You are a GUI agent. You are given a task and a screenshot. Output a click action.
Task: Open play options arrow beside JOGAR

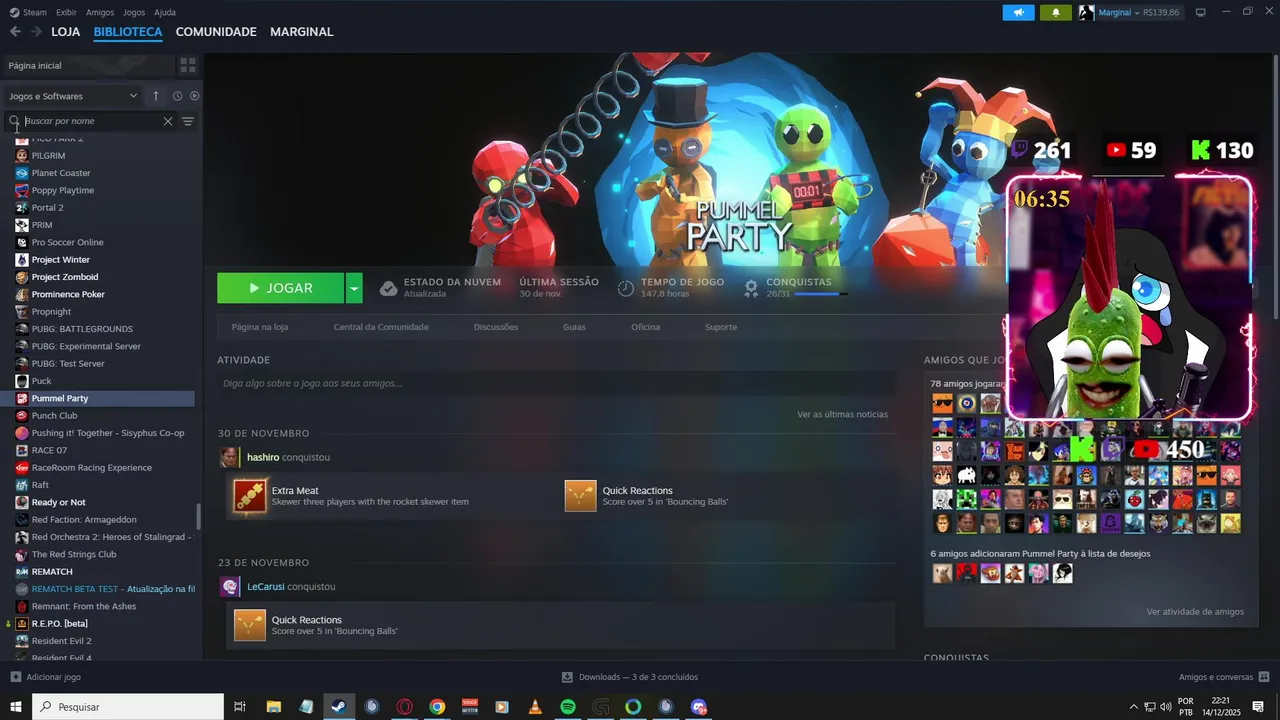353,288
